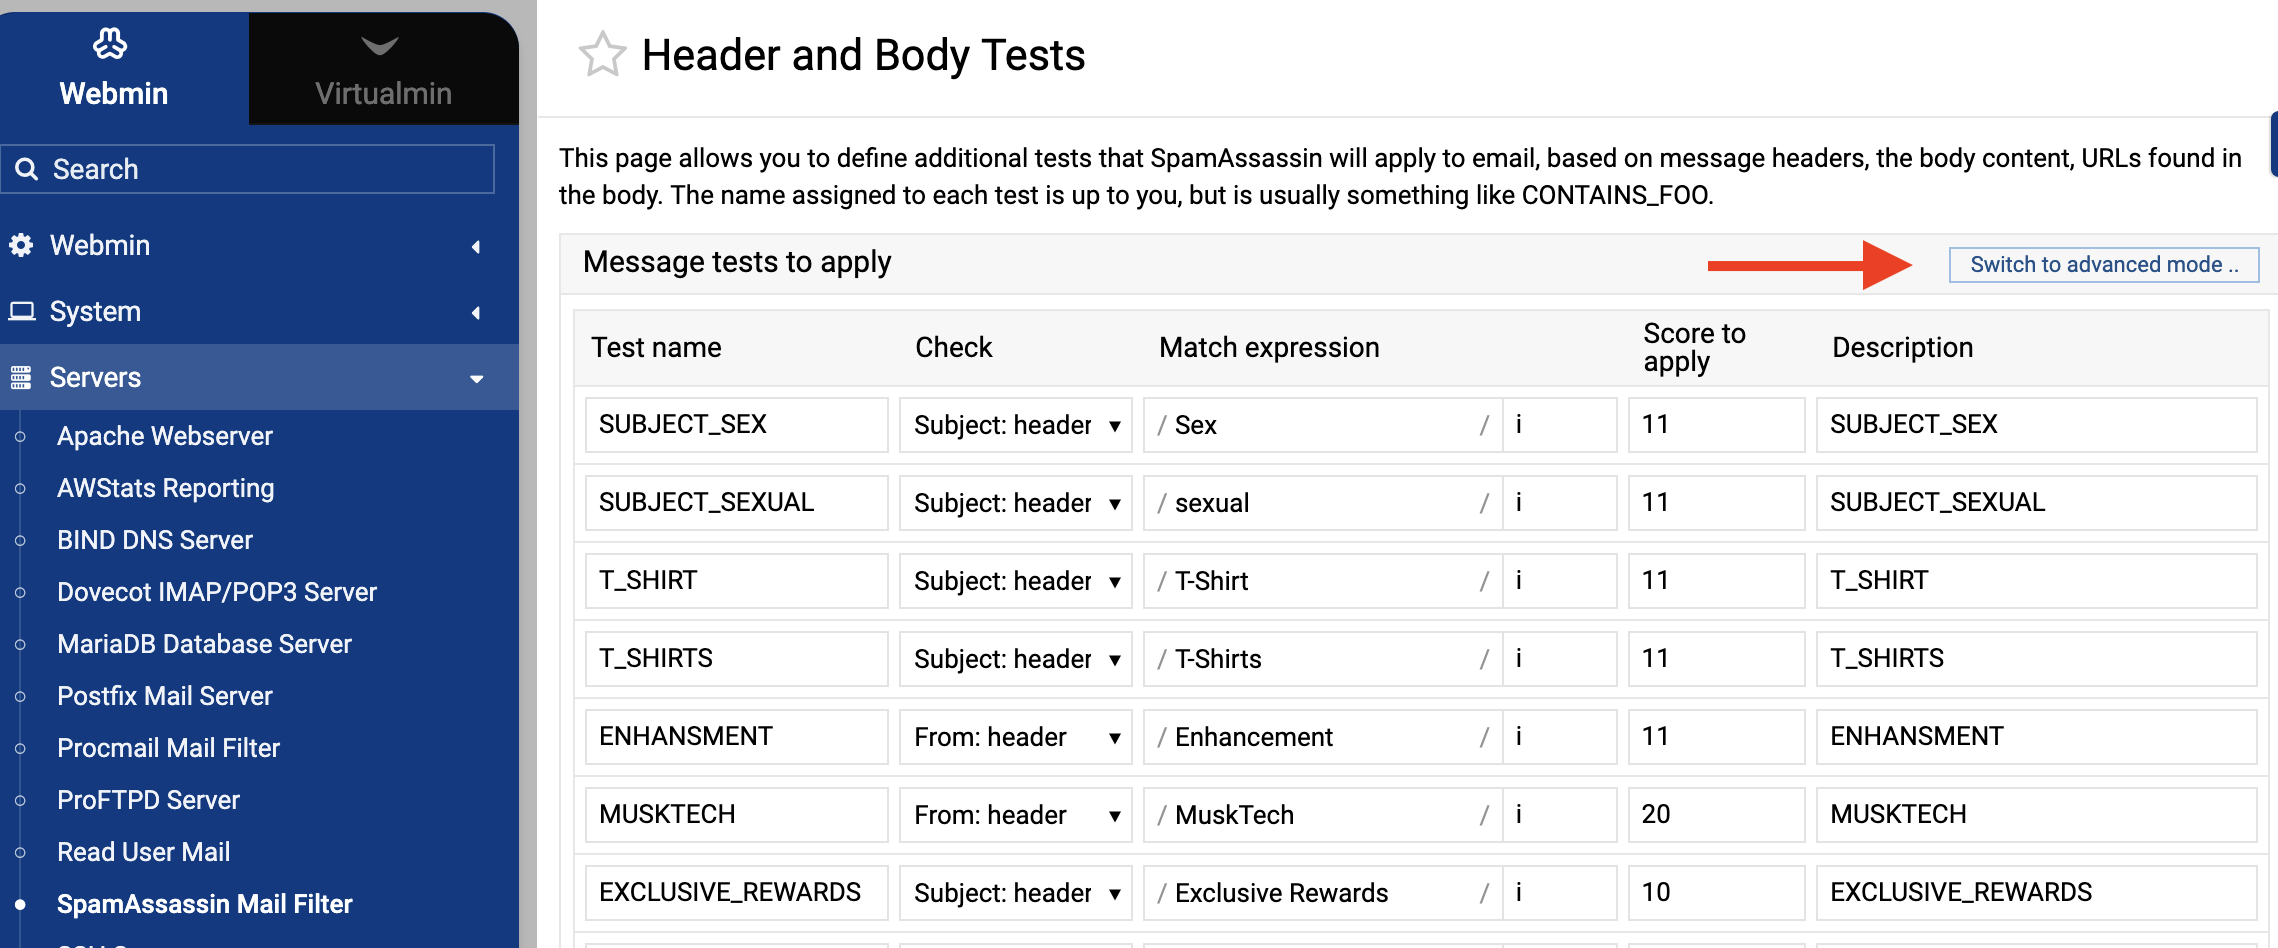Click the Webmin logo icon
The image size is (2278, 948).
click(110, 44)
